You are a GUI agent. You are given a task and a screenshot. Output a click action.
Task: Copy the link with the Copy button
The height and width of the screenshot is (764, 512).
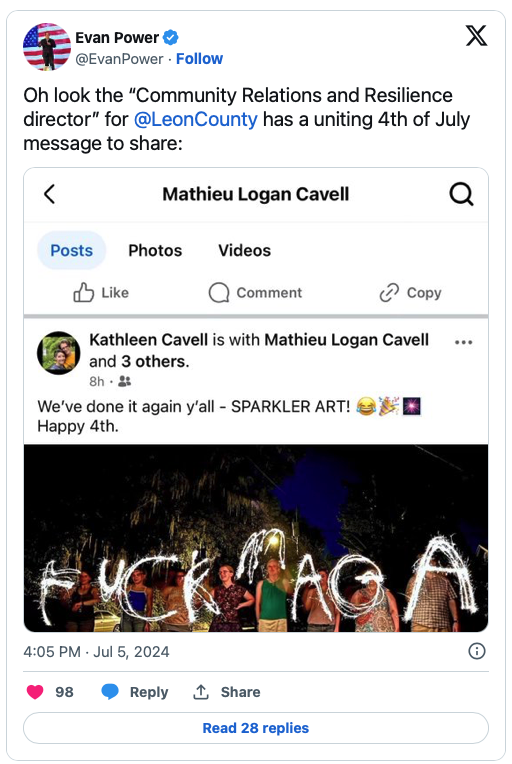click(410, 292)
